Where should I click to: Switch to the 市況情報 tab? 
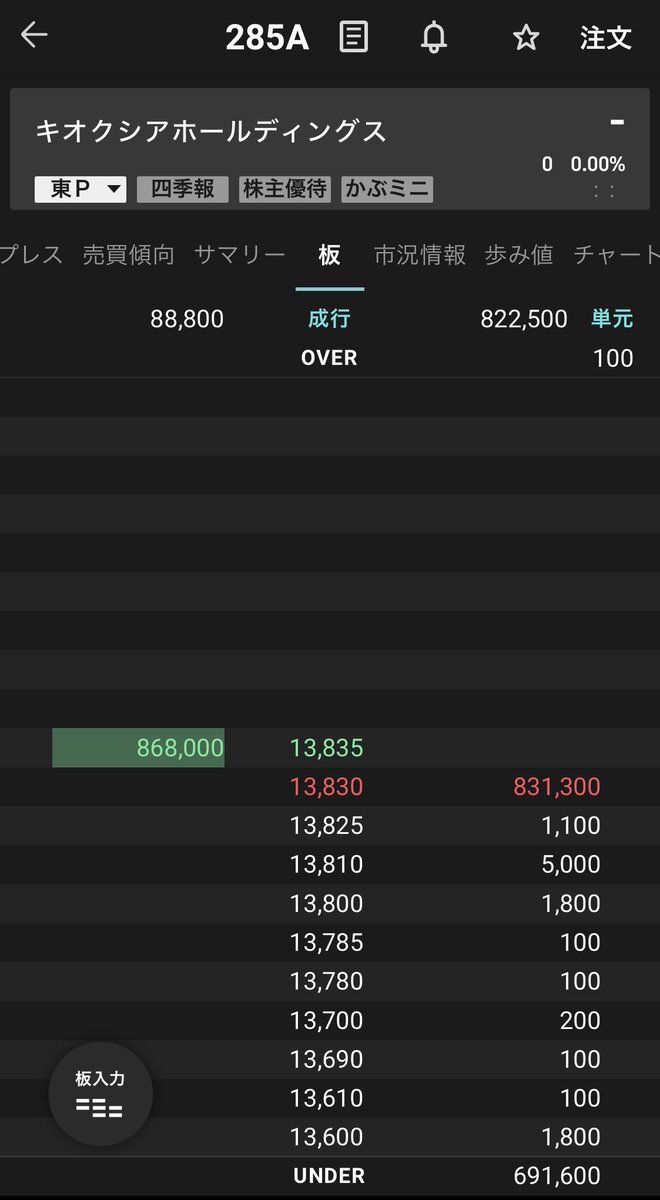tap(420, 255)
